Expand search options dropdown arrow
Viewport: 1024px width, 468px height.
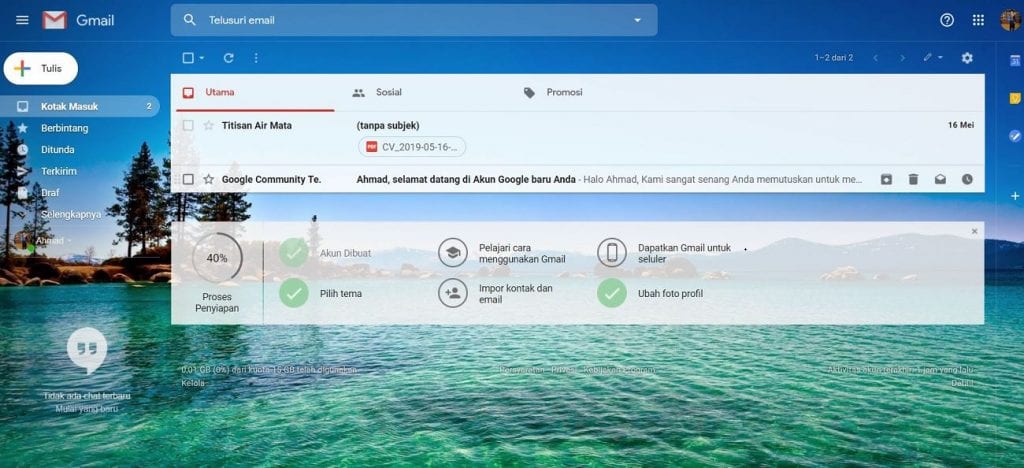click(637, 20)
